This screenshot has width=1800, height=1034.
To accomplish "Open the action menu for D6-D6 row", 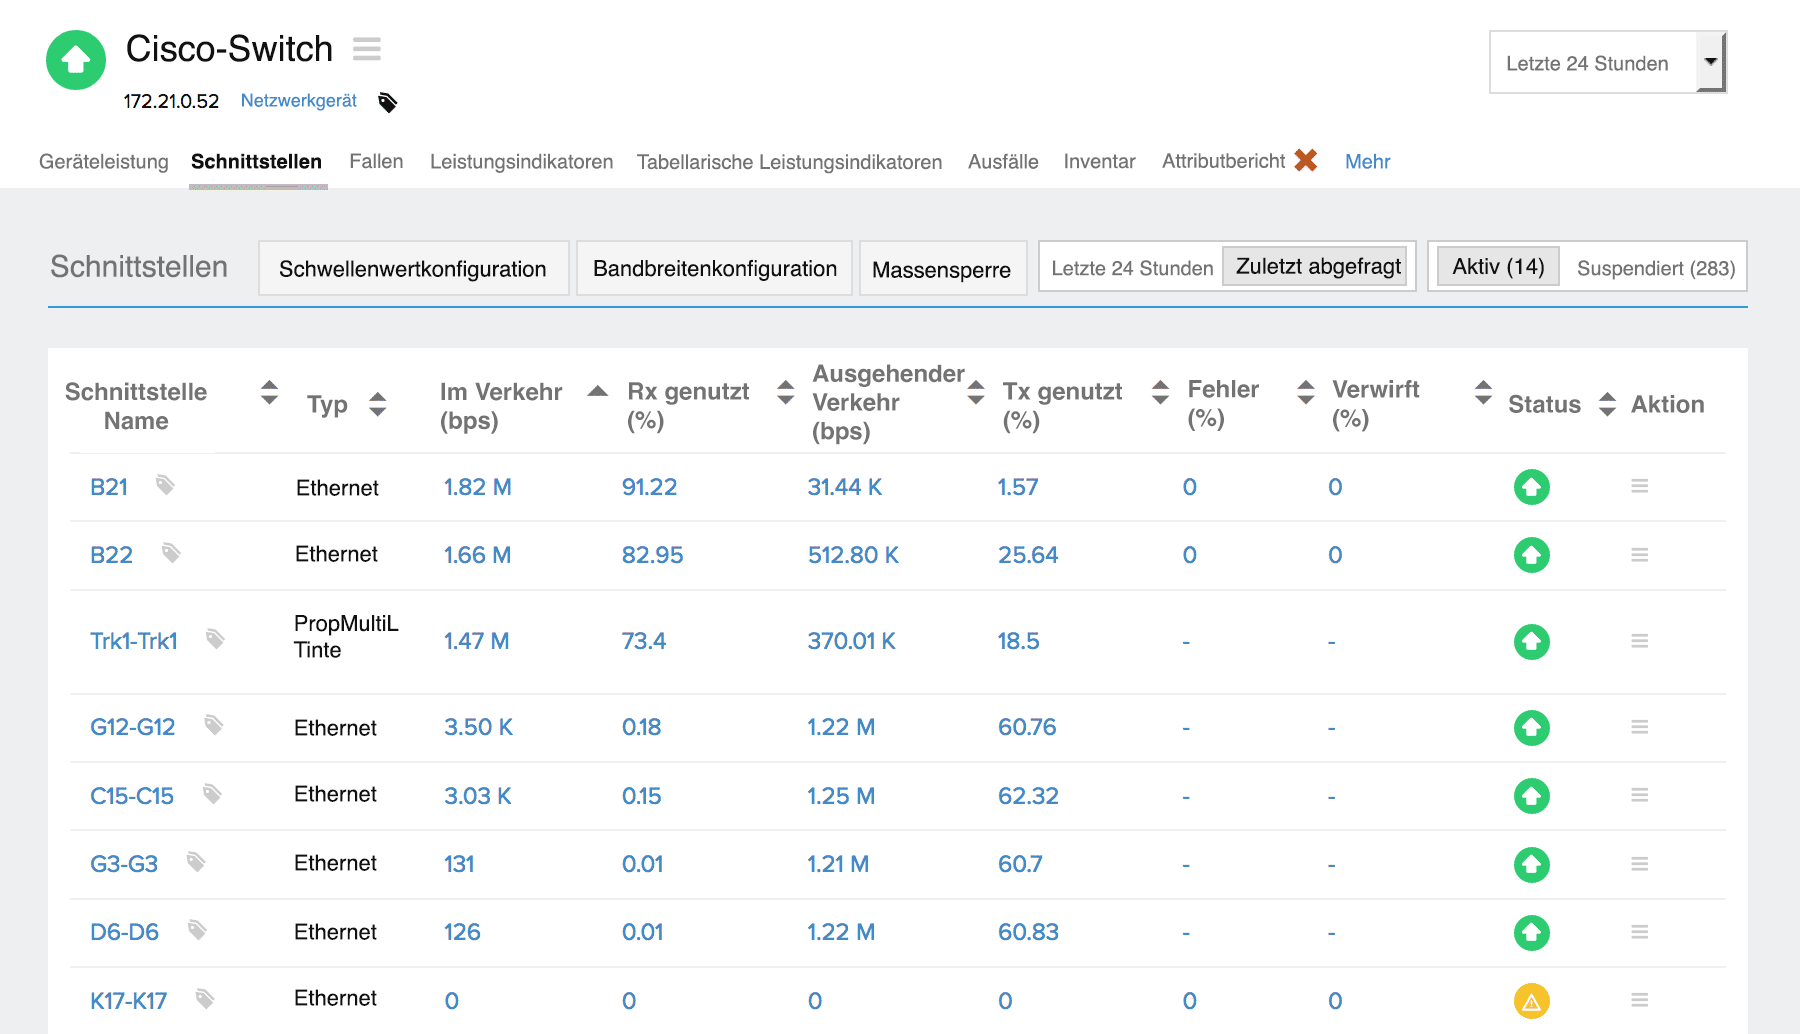I will coord(1639,932).
